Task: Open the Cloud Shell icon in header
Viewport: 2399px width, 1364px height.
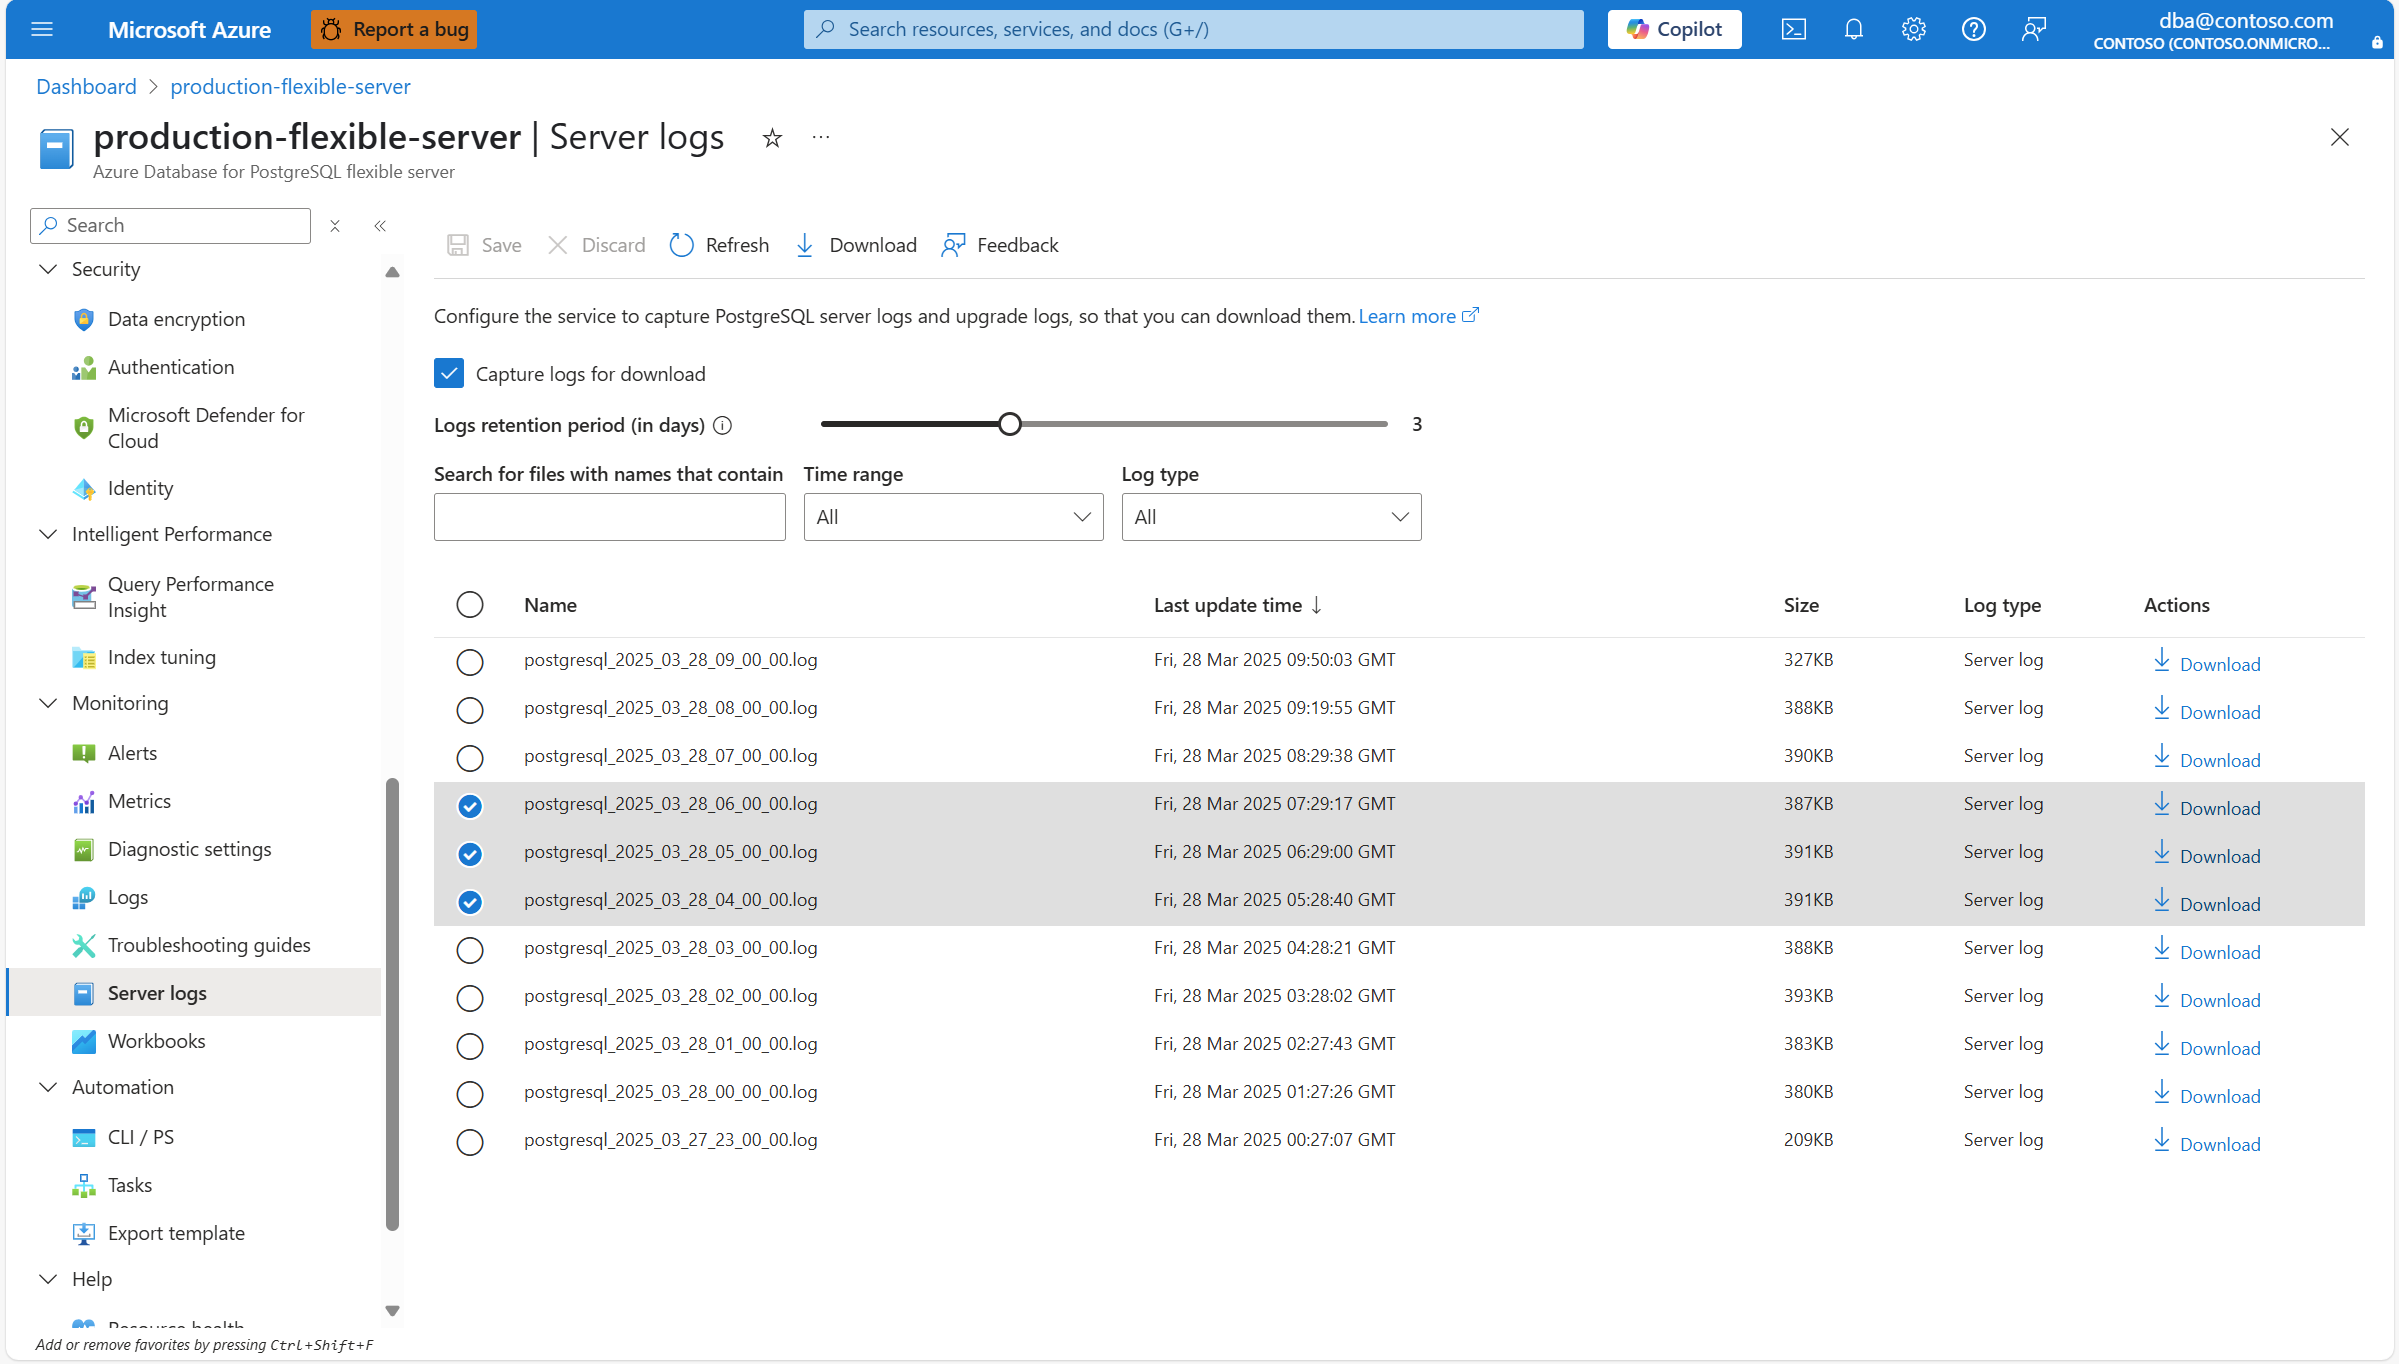Action: 1793,29
